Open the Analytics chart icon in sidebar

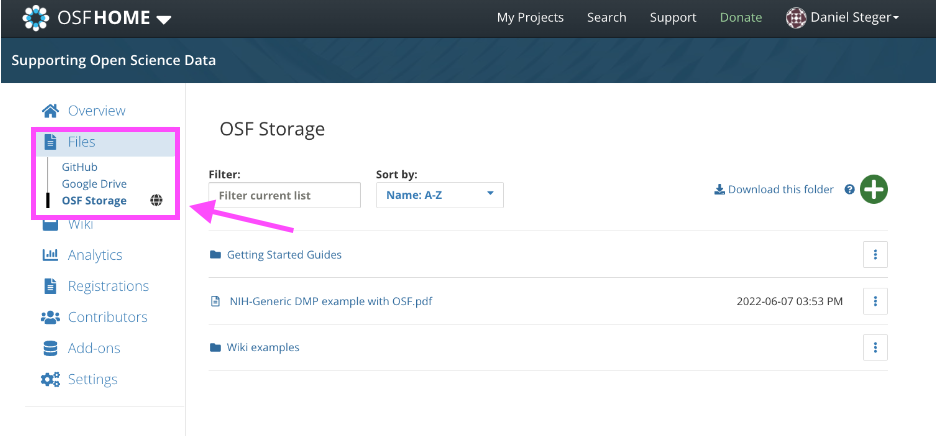click(50, 255)
